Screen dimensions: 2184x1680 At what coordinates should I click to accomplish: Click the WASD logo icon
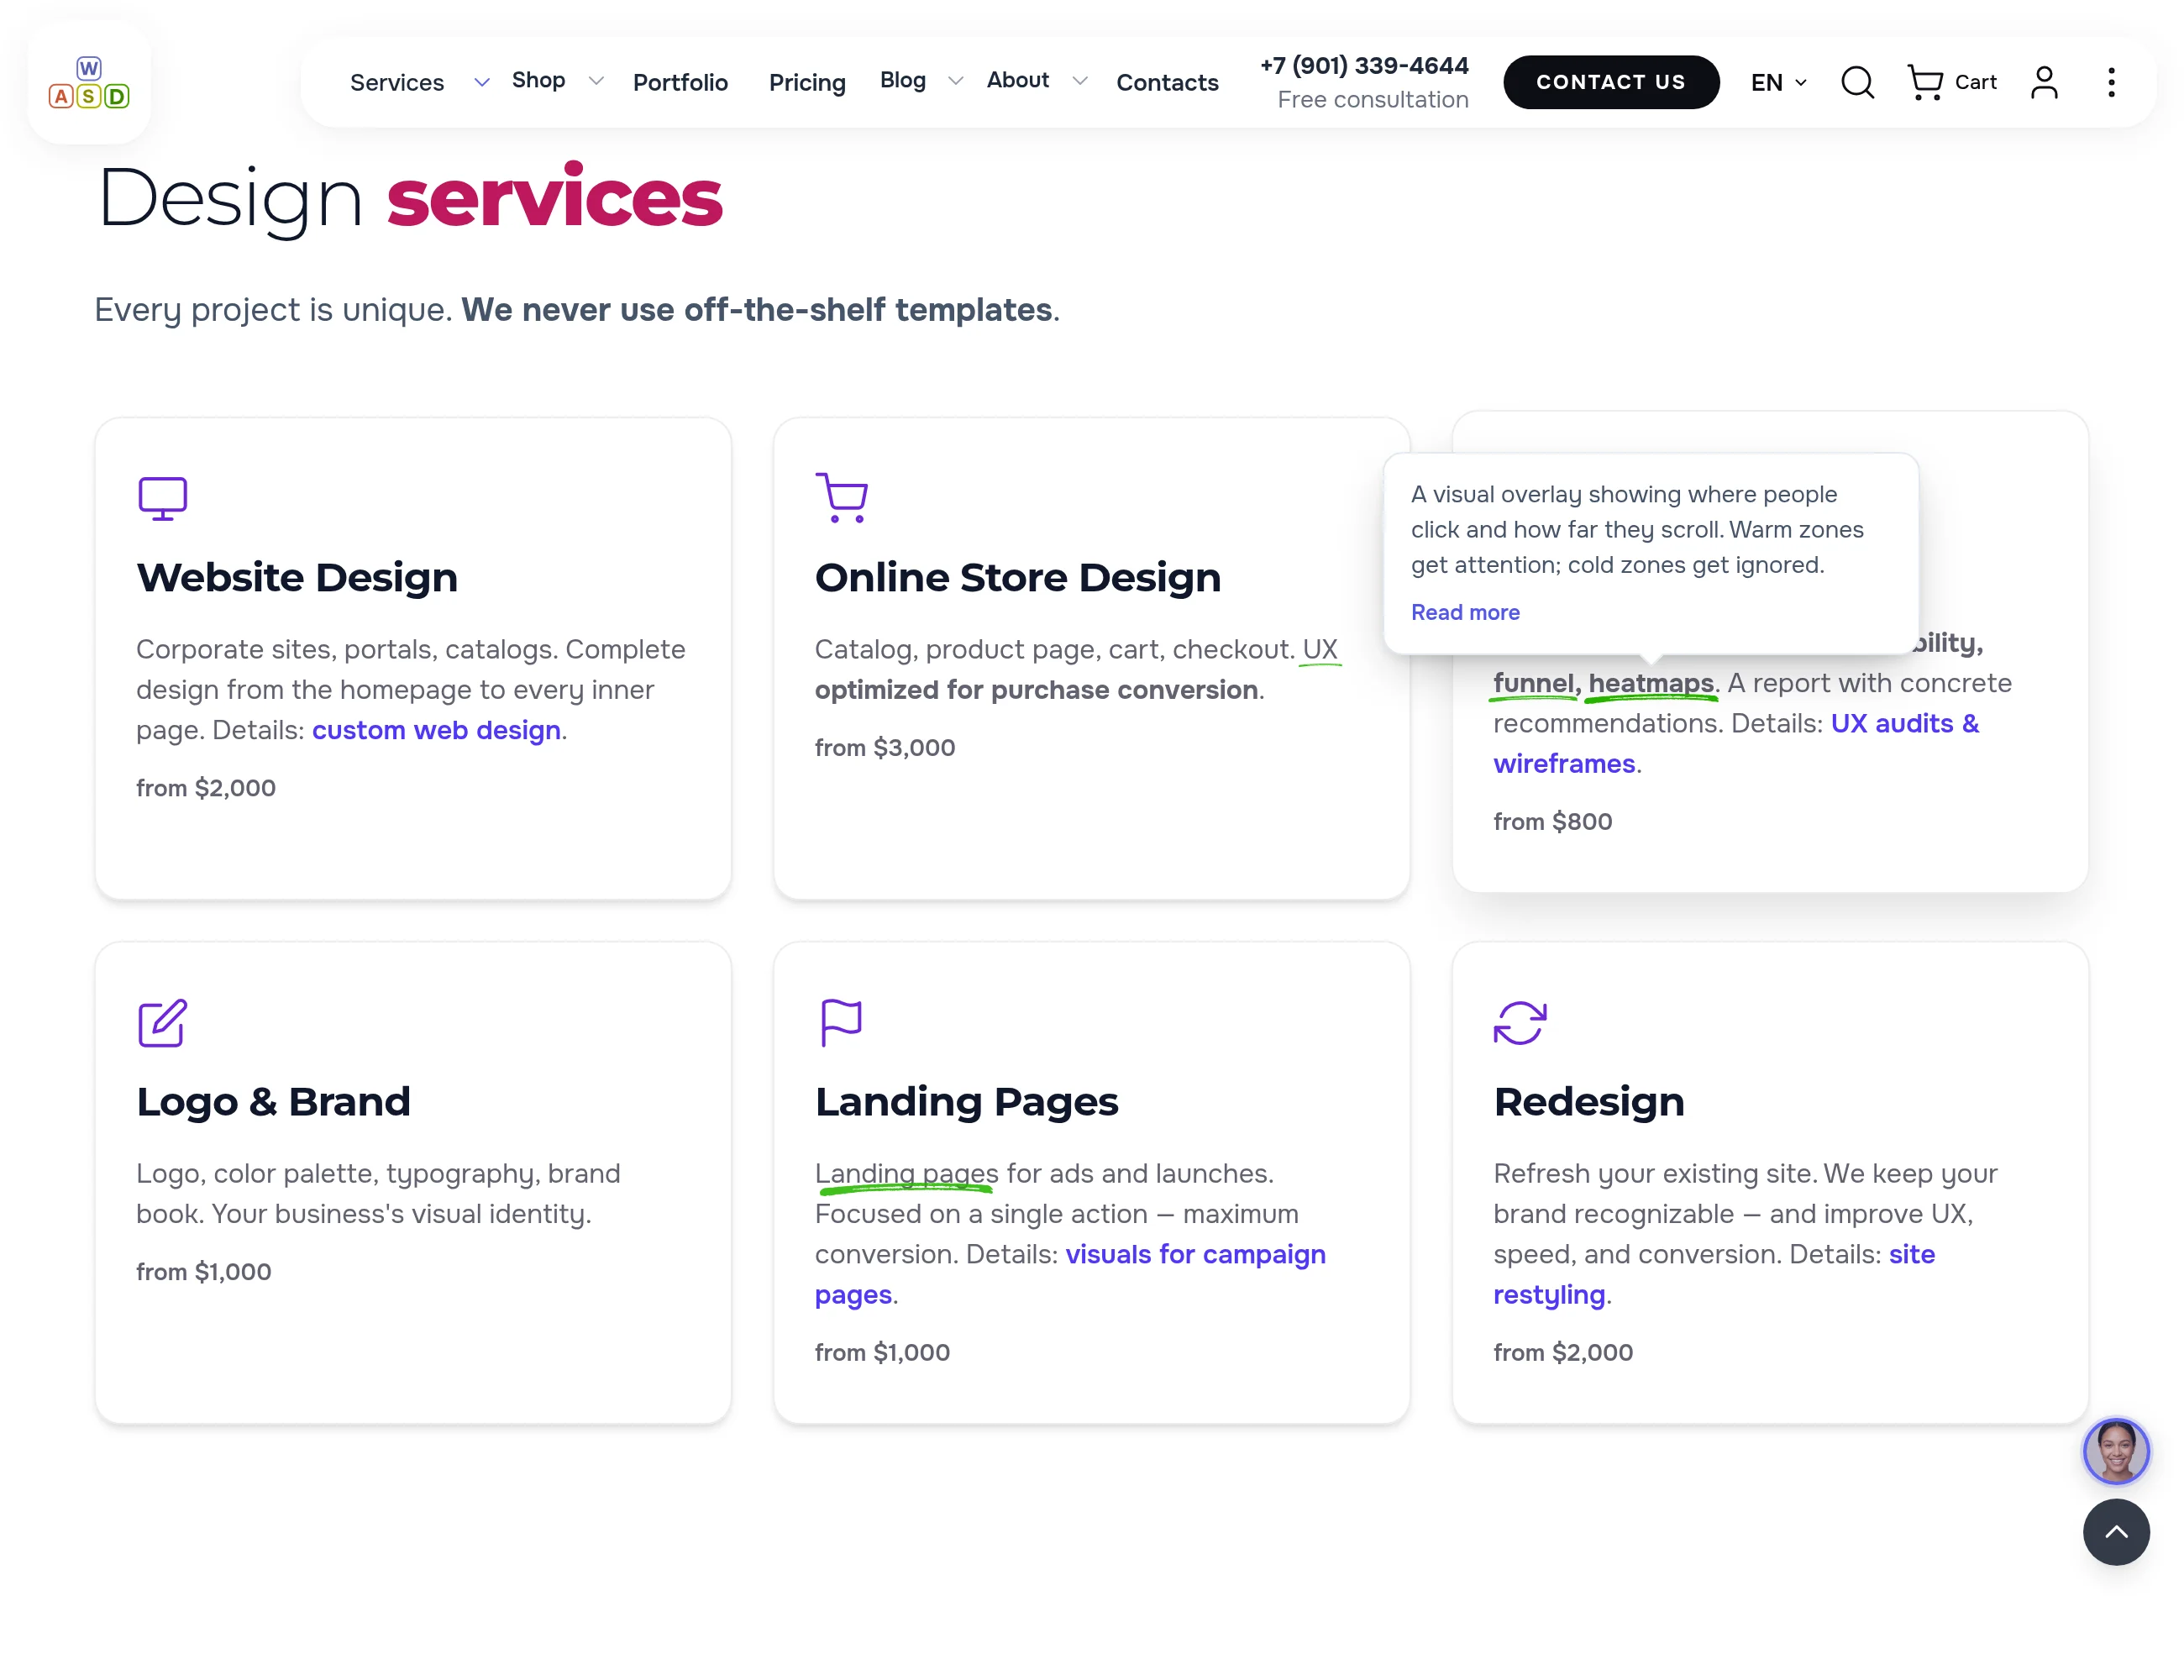point(89,83)
